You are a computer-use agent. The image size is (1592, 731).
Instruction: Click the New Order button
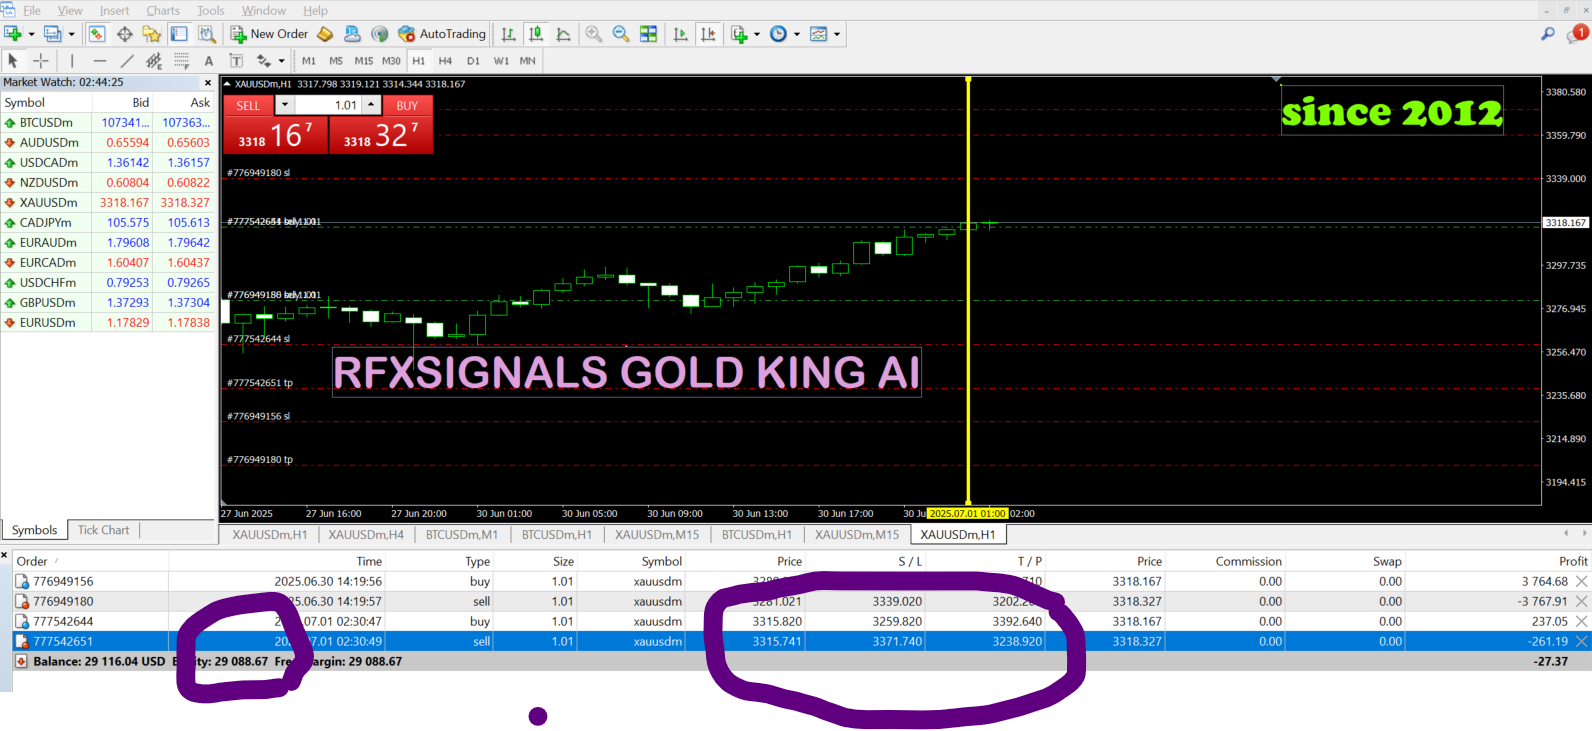[x=270, y=34]
